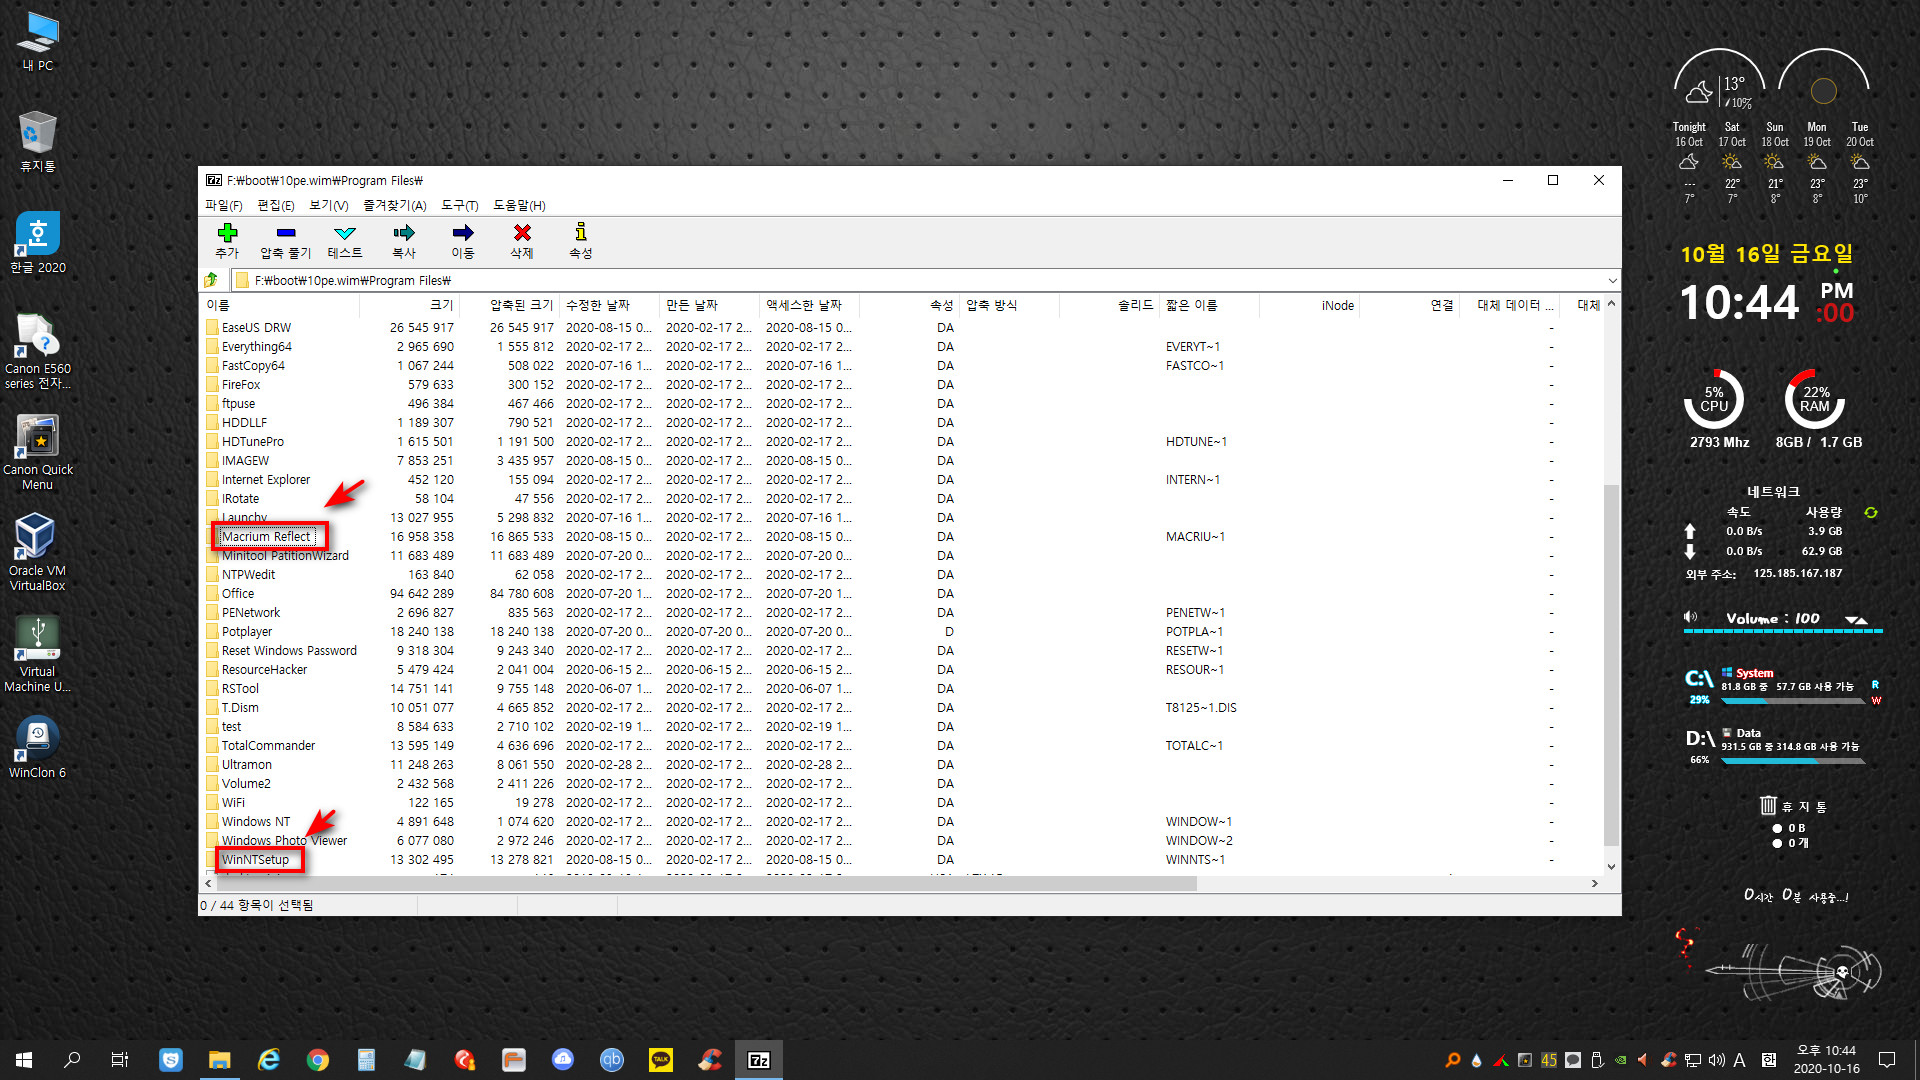The height and width of the screenshot is (1080, 1920).
Task: Open 내 PC desktop icon
Action: pyautogui.click(x=38, y=41)
